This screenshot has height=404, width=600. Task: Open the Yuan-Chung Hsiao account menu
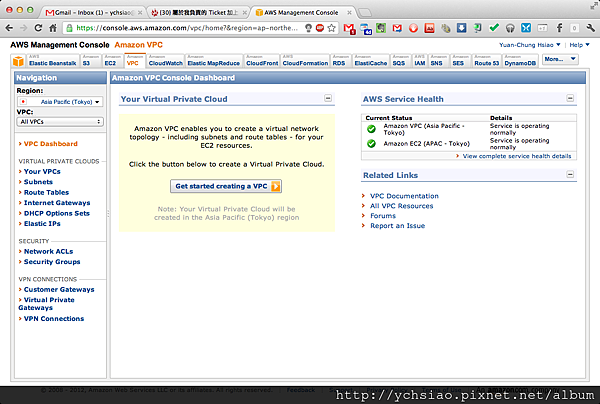(x=530, y=45)
